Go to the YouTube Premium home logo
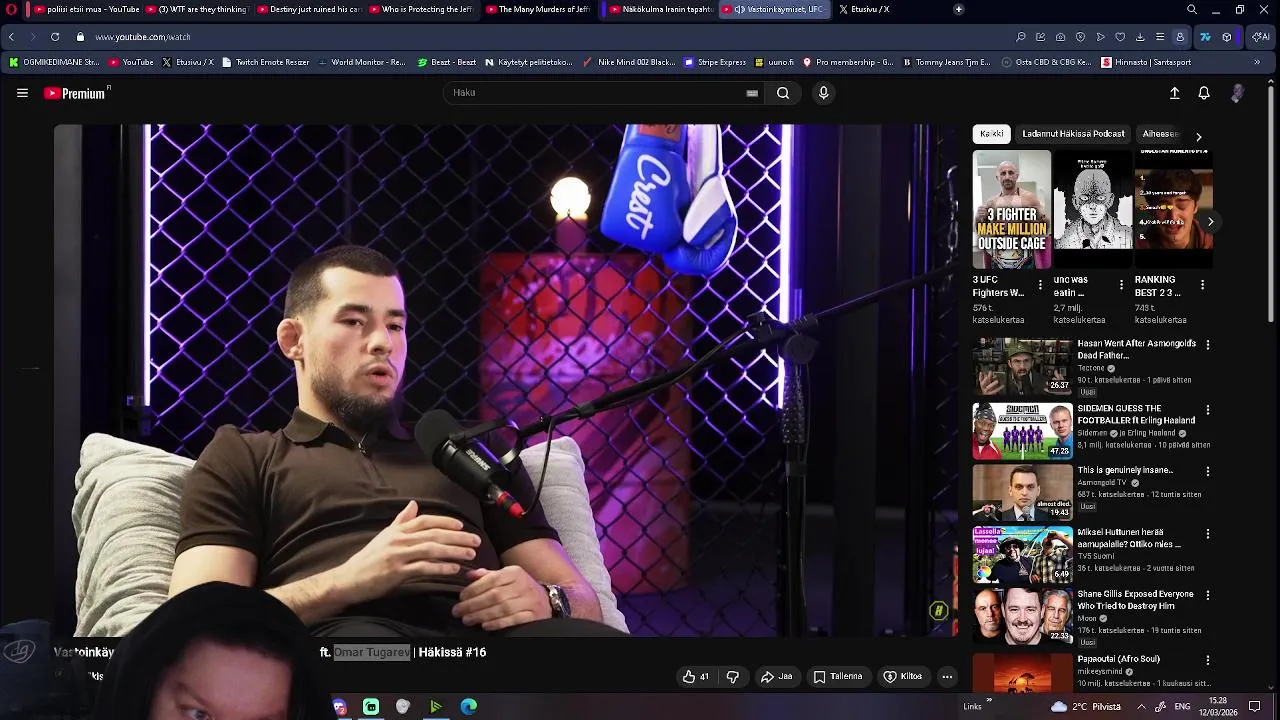 (77, 93)
